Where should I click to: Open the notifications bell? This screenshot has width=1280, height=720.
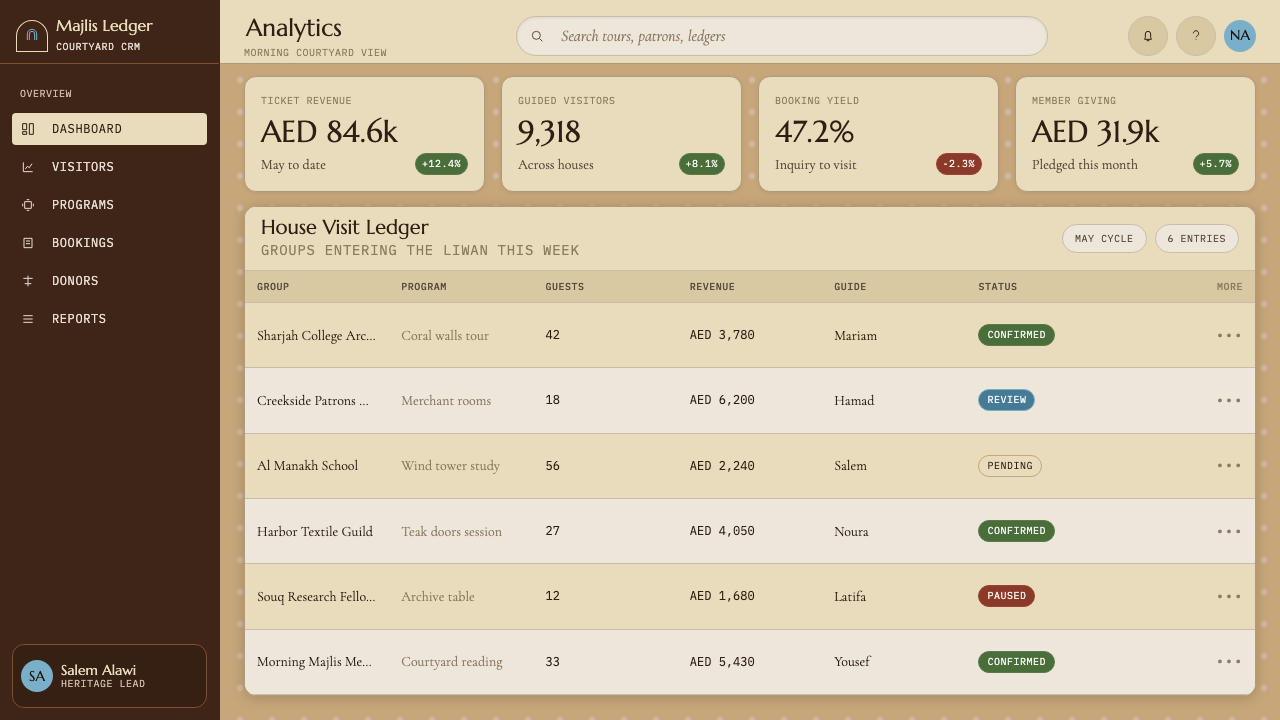pyautogui.click(x=1148, y=36)
